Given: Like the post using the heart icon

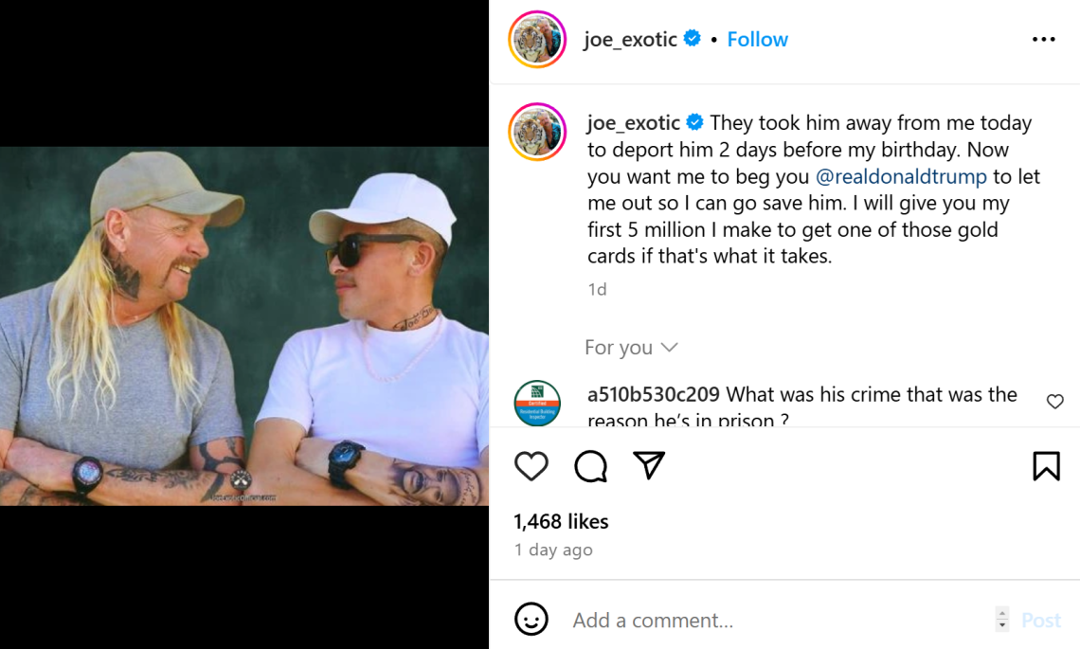Looking at the screenshot, I should [531, 466].
